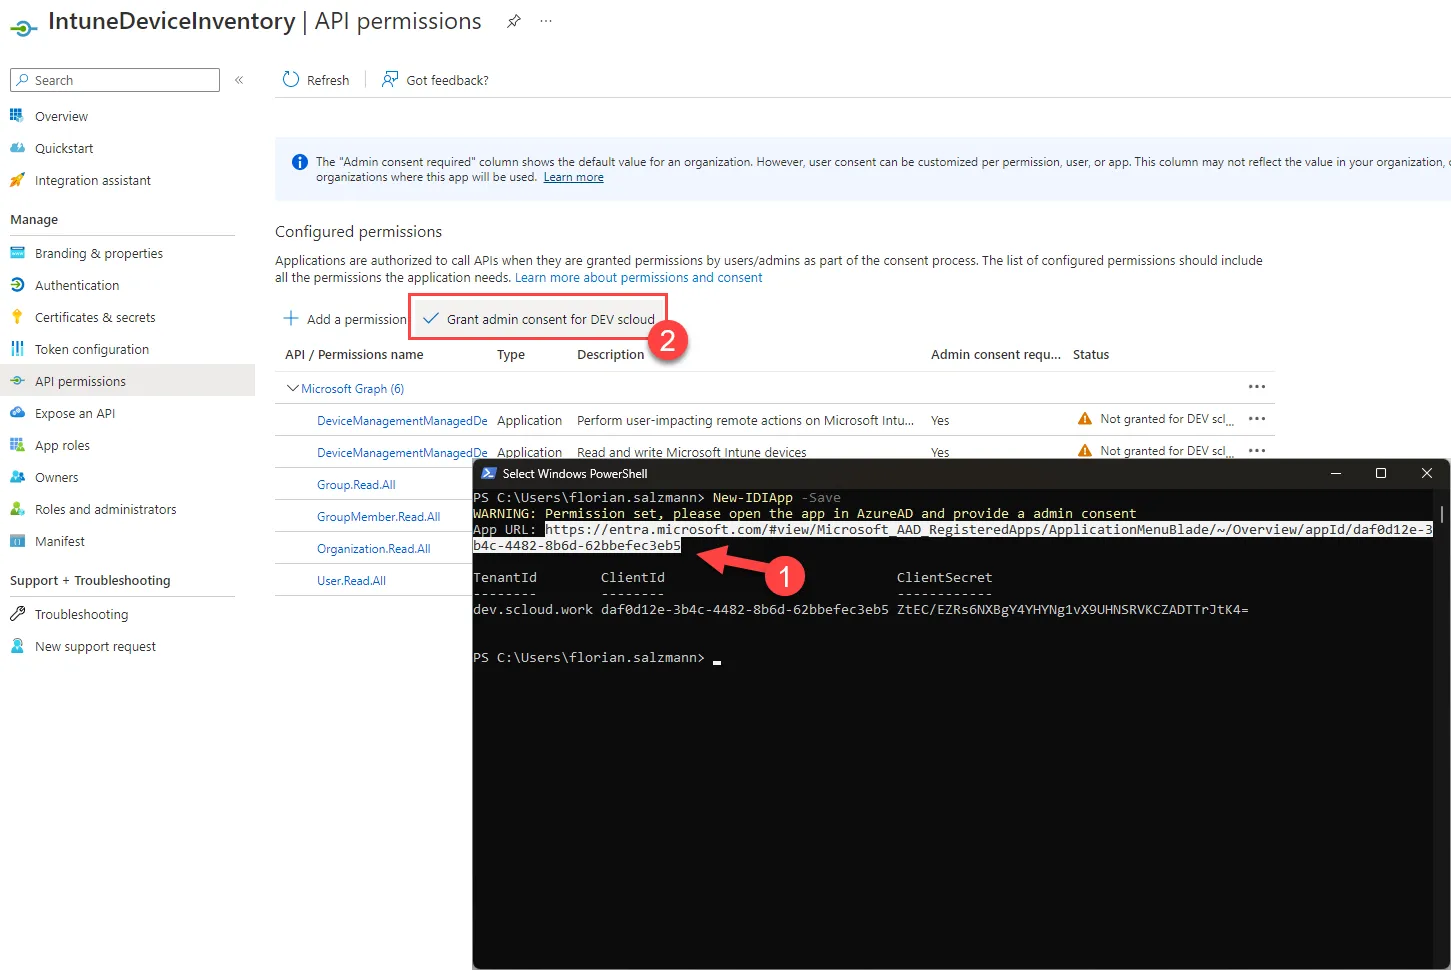This screenshot has width=1451, height=970.
Task: Open Troubleshooting in the sidebar
Action: pos(82,614)
